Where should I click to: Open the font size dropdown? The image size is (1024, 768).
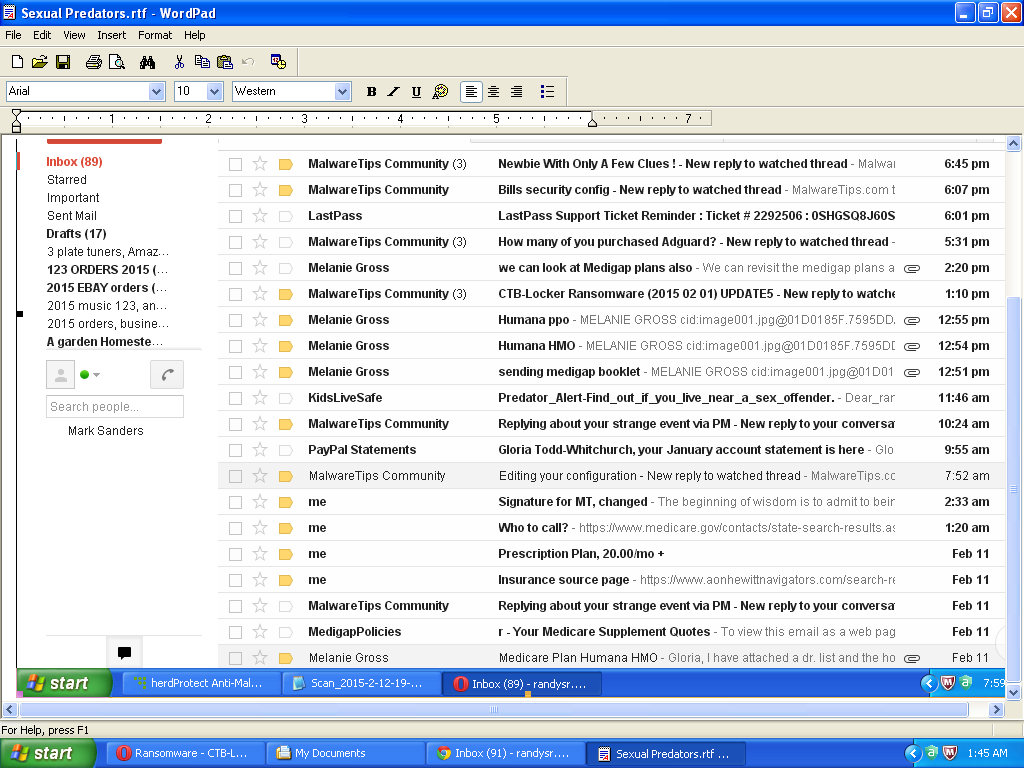(214, 92)
